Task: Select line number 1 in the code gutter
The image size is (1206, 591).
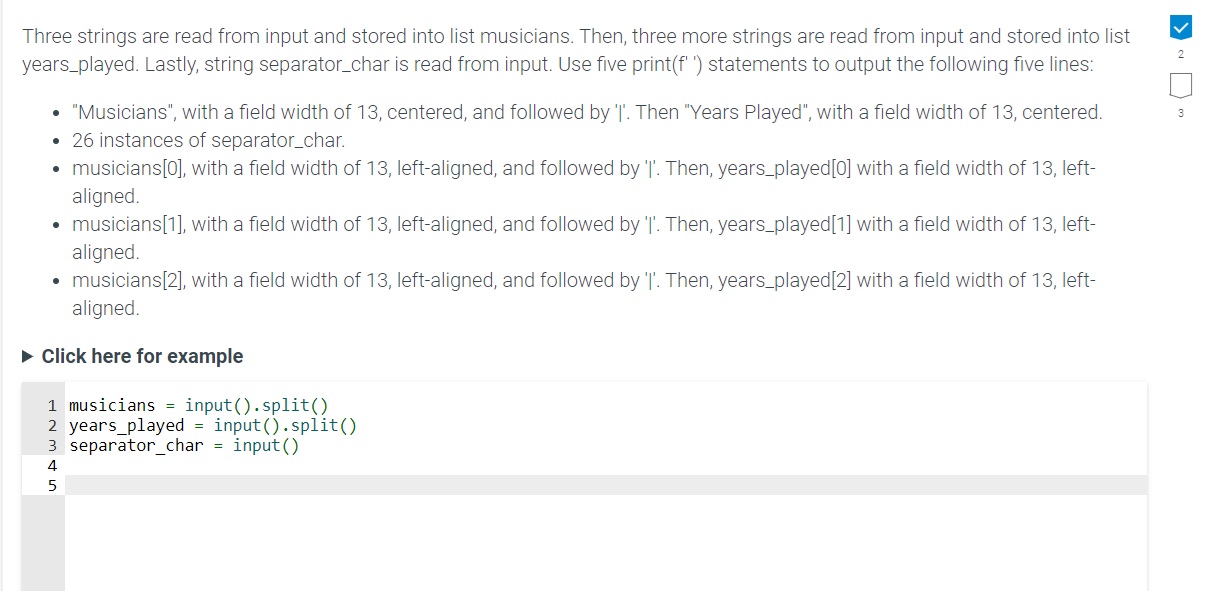Action: click(52, 405)
